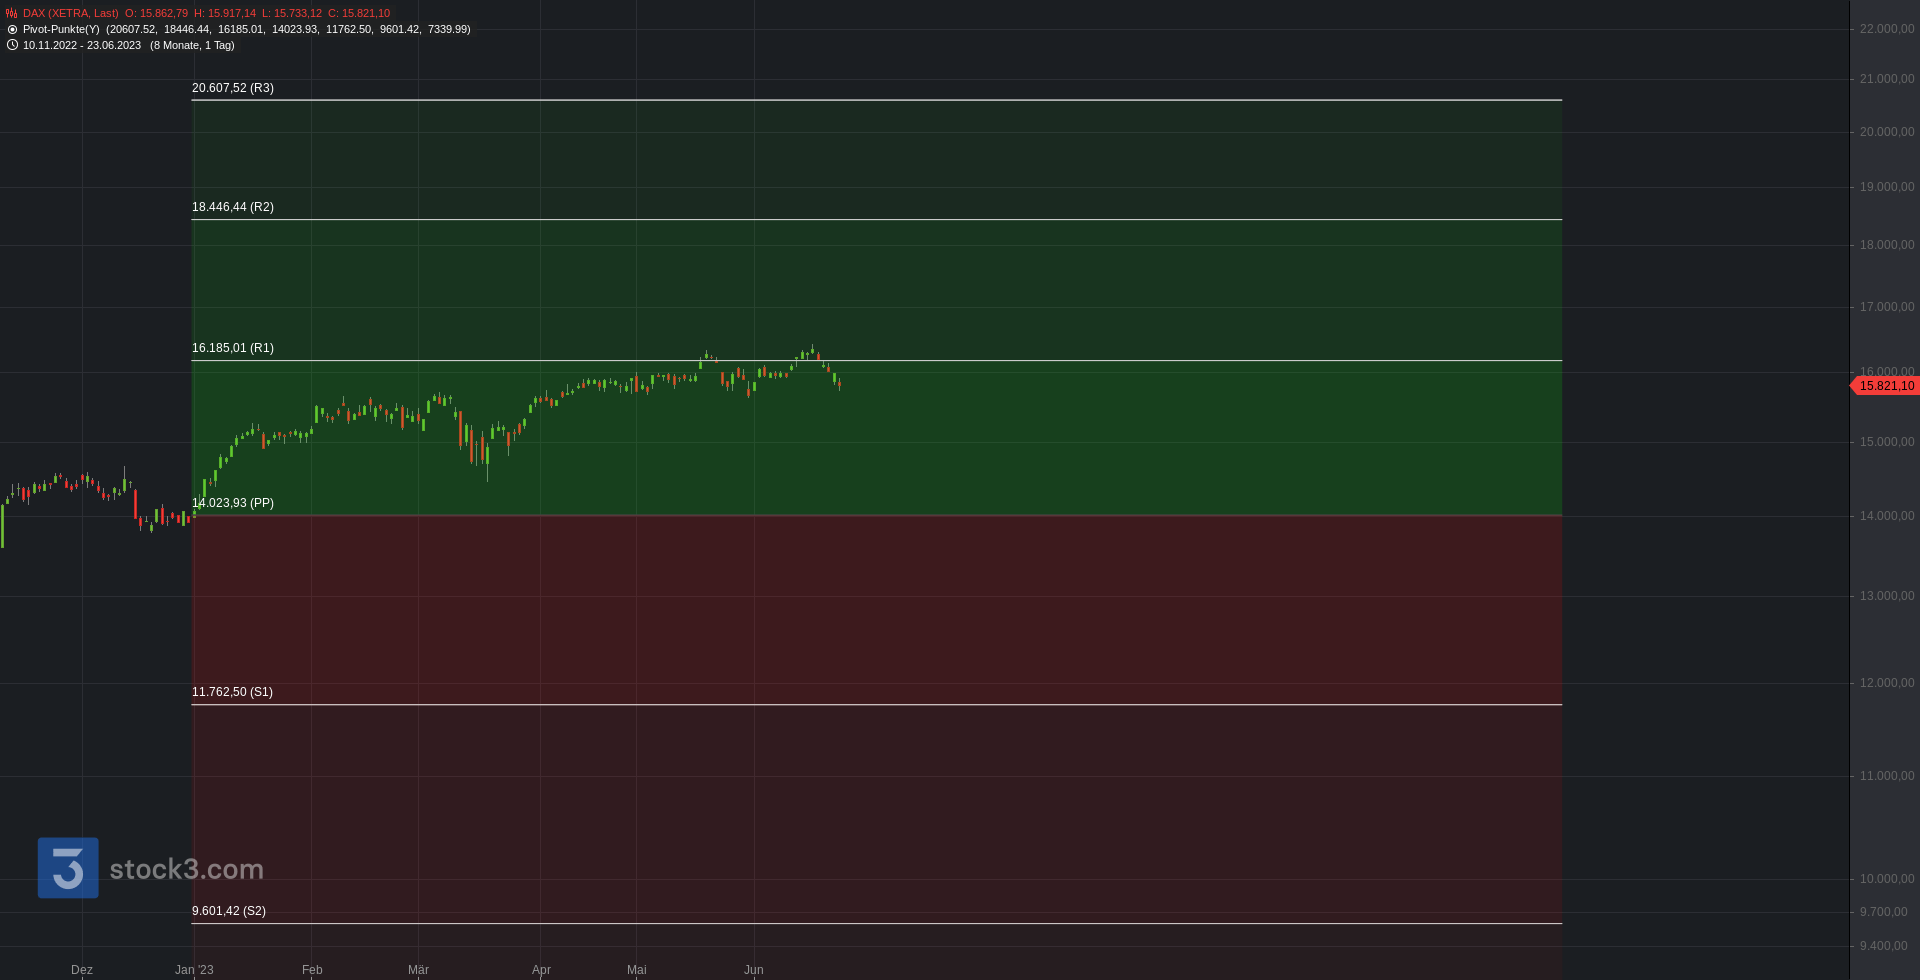Click the open value 'O: 15.862,79'
The width and height of the screenshot is (1920, 980).
click(156, 13)
